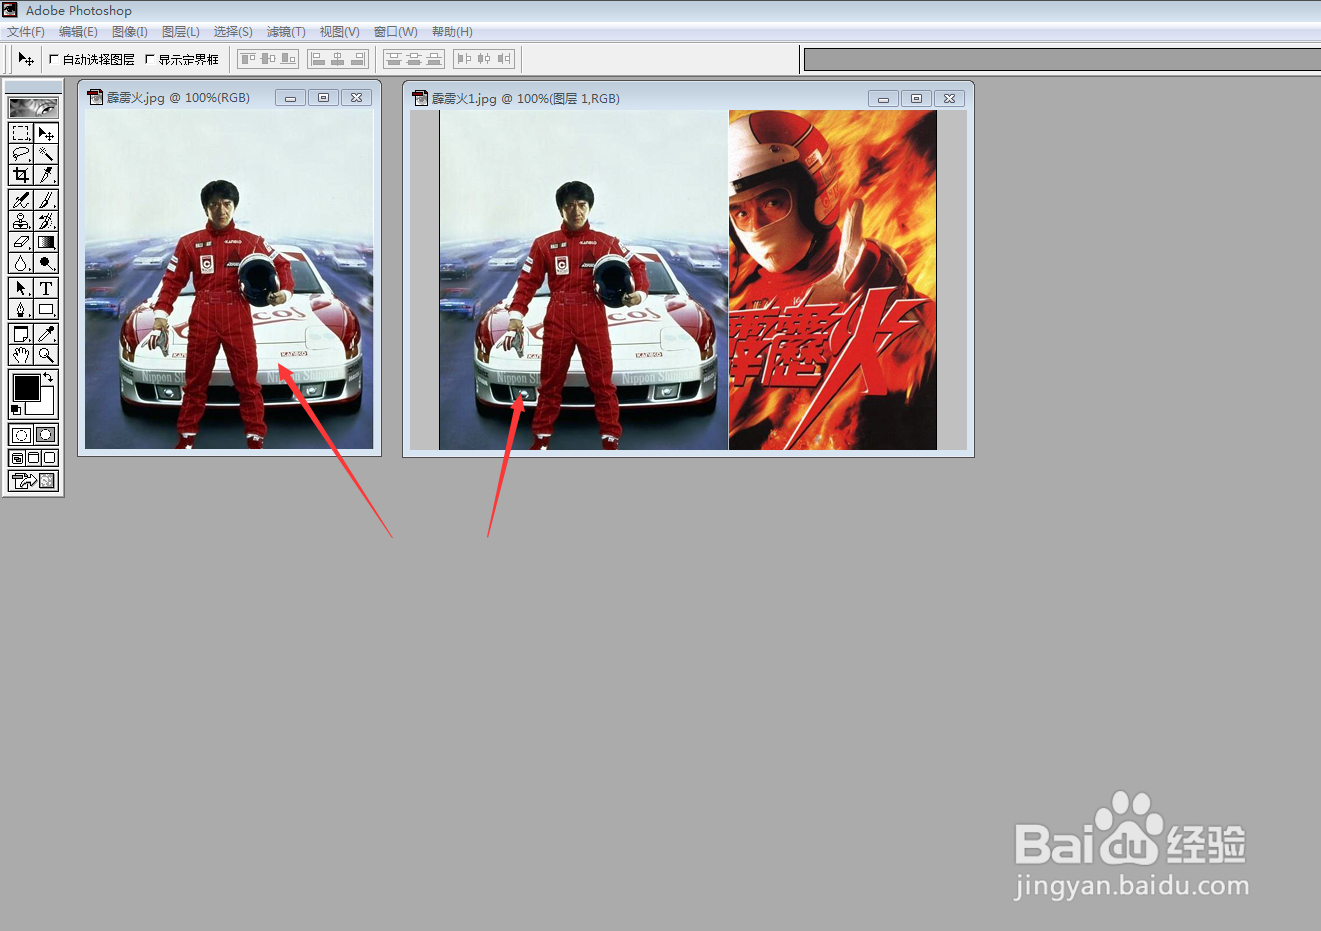Select the Clone Stamp tool
The height and width of the screenshot is (931, 1321).
[x=21, y=221]
